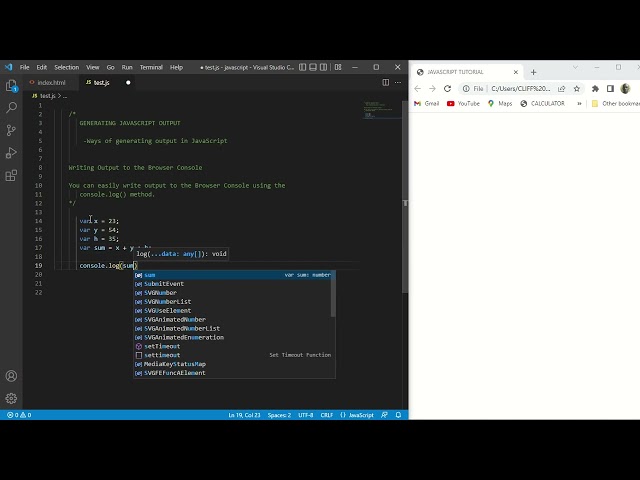Open the Manage gear menu
This screenshot has height=480, width=640.
(x=11, y=398)
